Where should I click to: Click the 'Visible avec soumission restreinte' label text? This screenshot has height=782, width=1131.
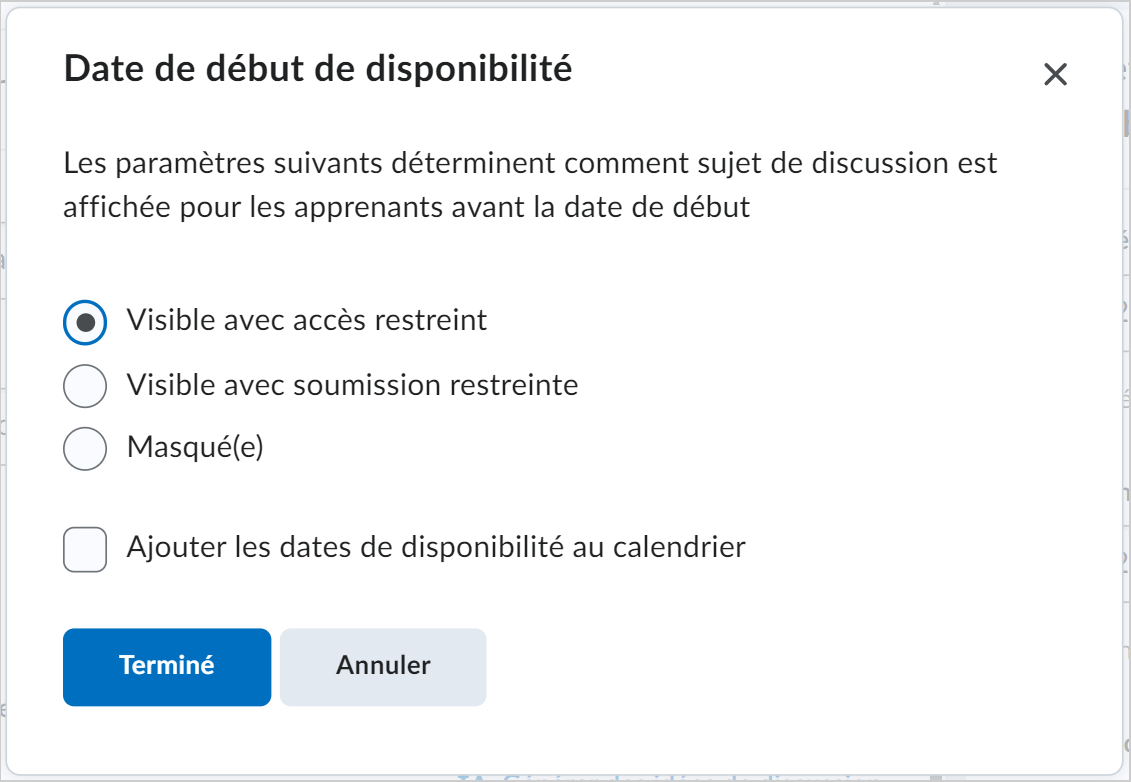point(352,385)
